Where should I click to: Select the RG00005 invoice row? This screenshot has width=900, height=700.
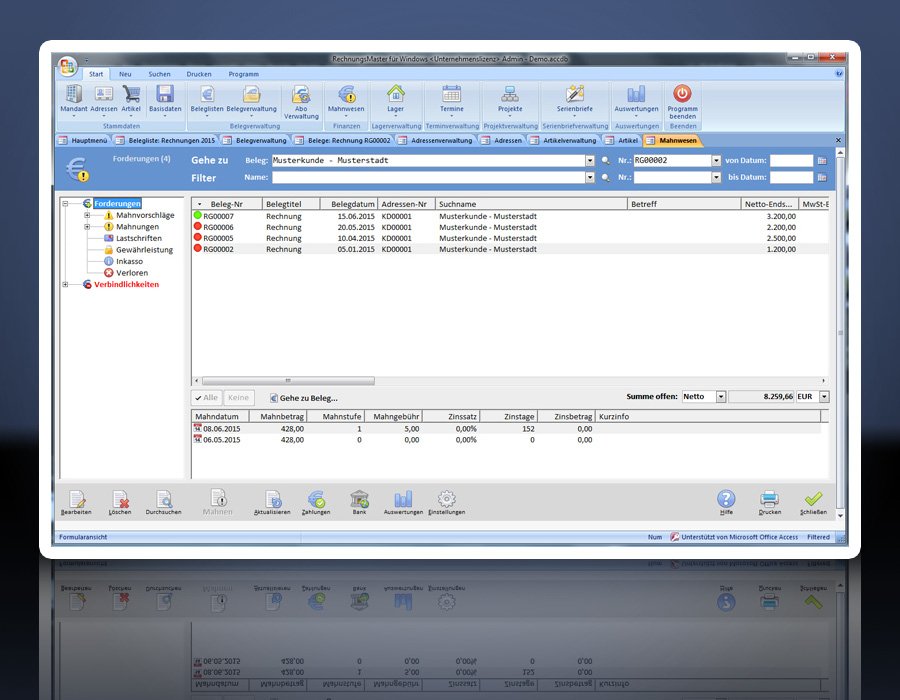point(510,238)
